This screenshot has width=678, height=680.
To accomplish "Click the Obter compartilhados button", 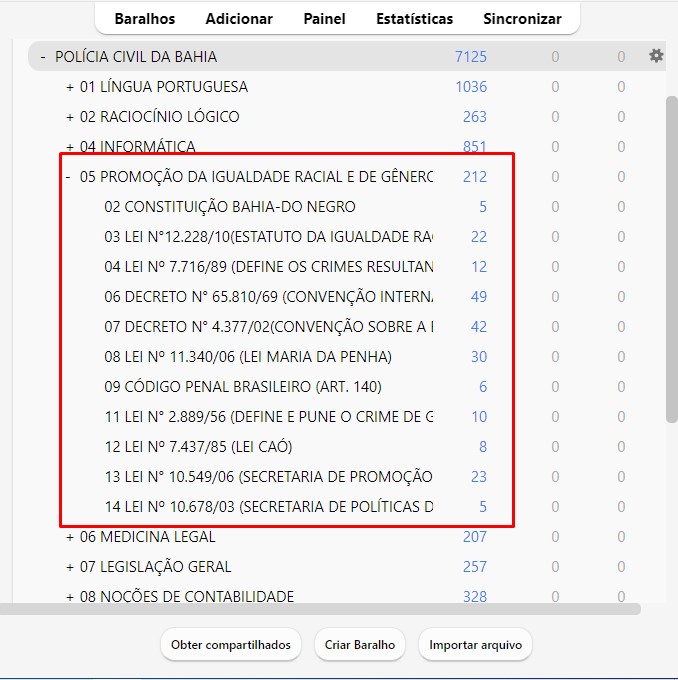I will pyautogui.click(x=231, y=645).
